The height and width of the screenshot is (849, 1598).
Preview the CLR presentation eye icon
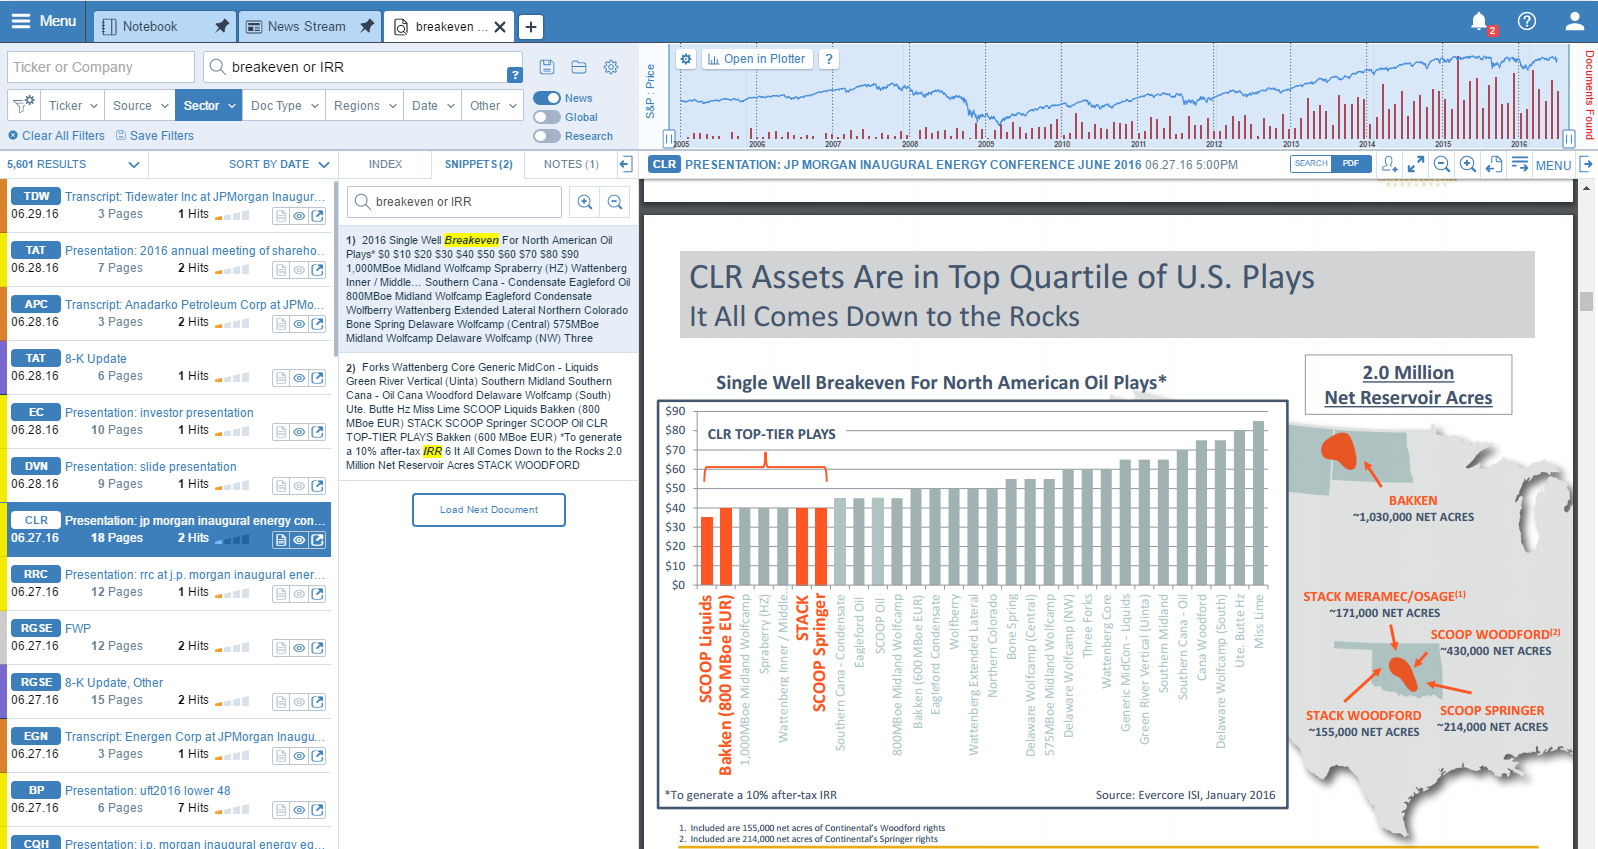click(299, 540)
